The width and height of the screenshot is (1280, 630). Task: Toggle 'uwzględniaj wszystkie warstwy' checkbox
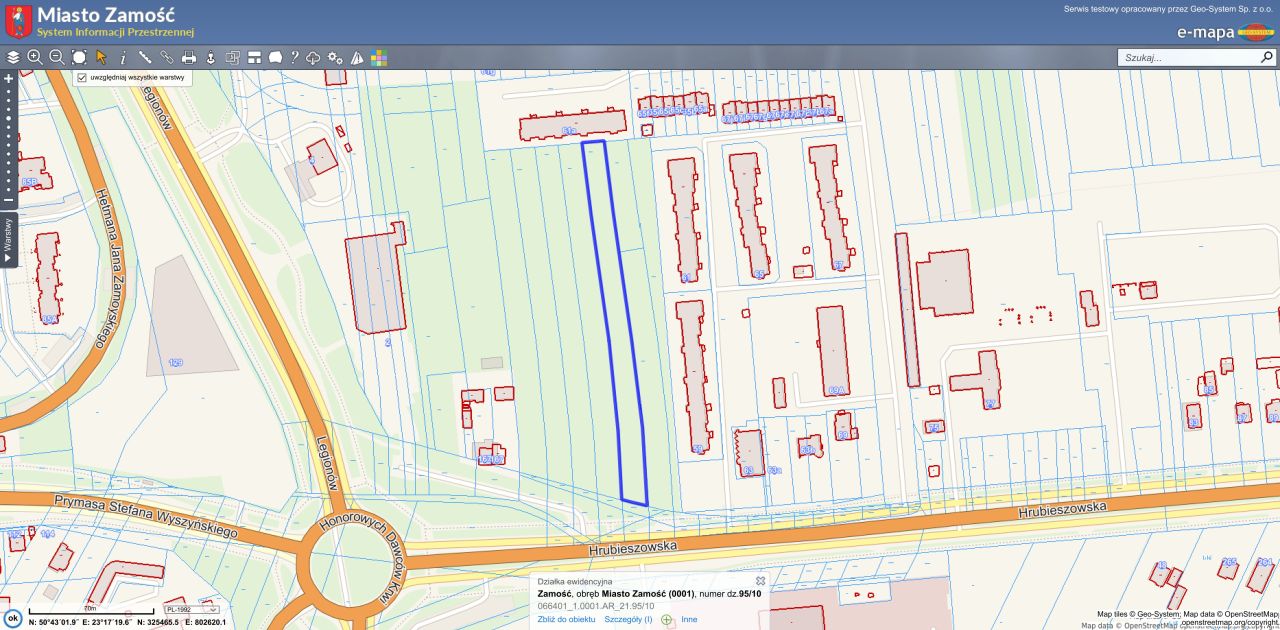83,77
